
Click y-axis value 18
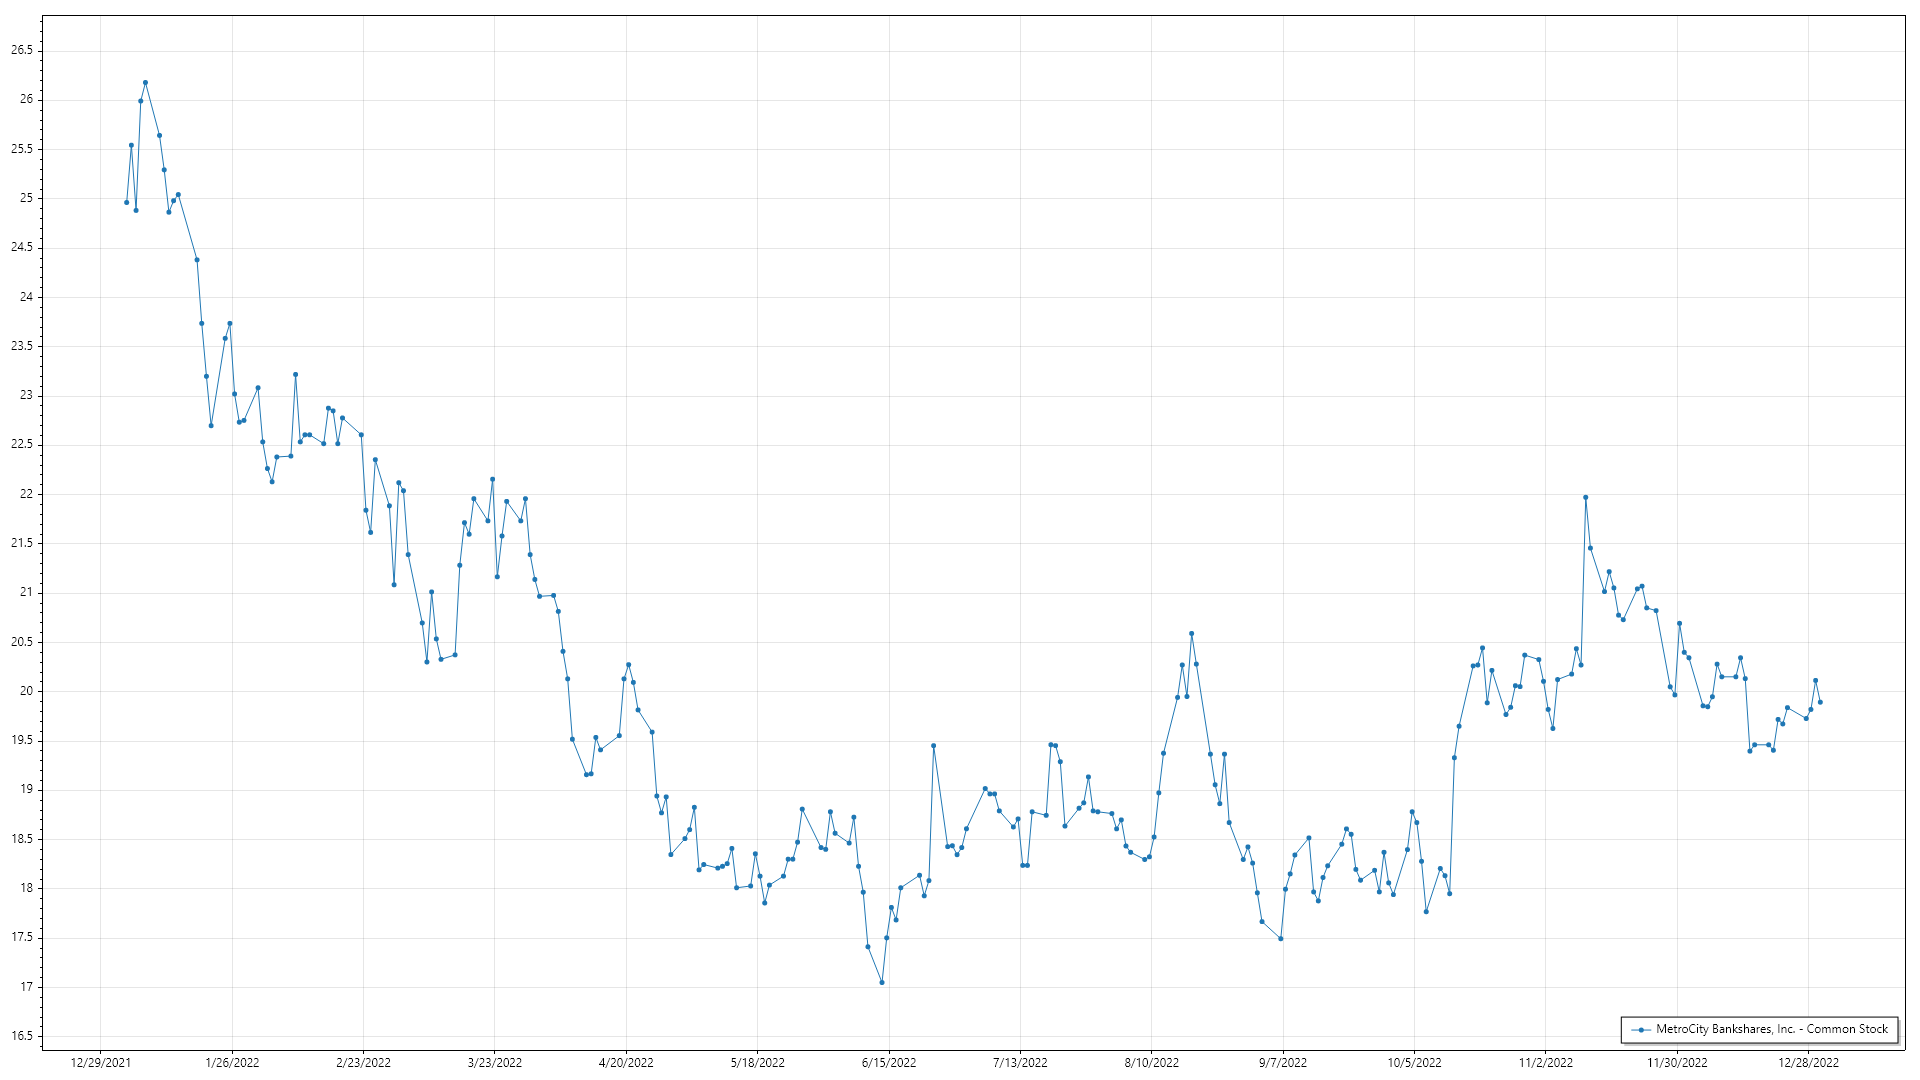27,888
